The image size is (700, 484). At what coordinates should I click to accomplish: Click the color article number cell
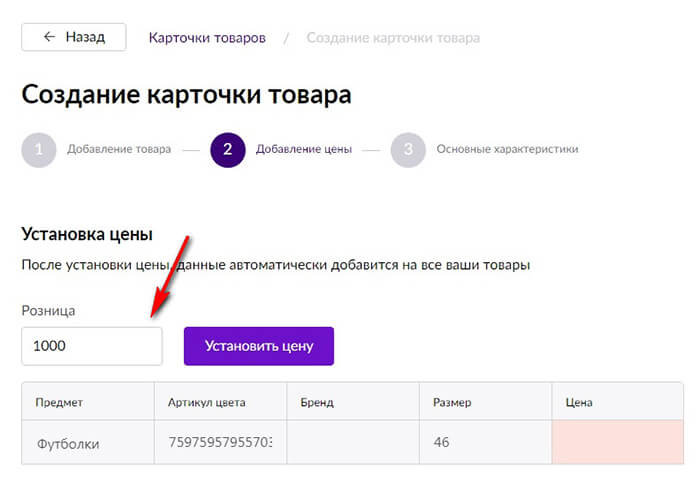tap(220, 442)
